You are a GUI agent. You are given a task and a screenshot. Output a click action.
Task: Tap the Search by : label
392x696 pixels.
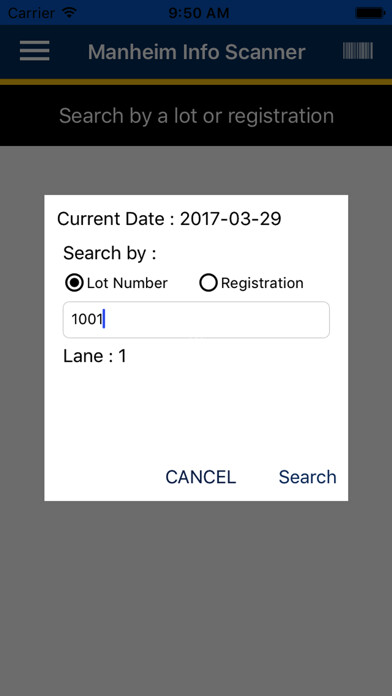pyautogui.click(x=110, y=253)
